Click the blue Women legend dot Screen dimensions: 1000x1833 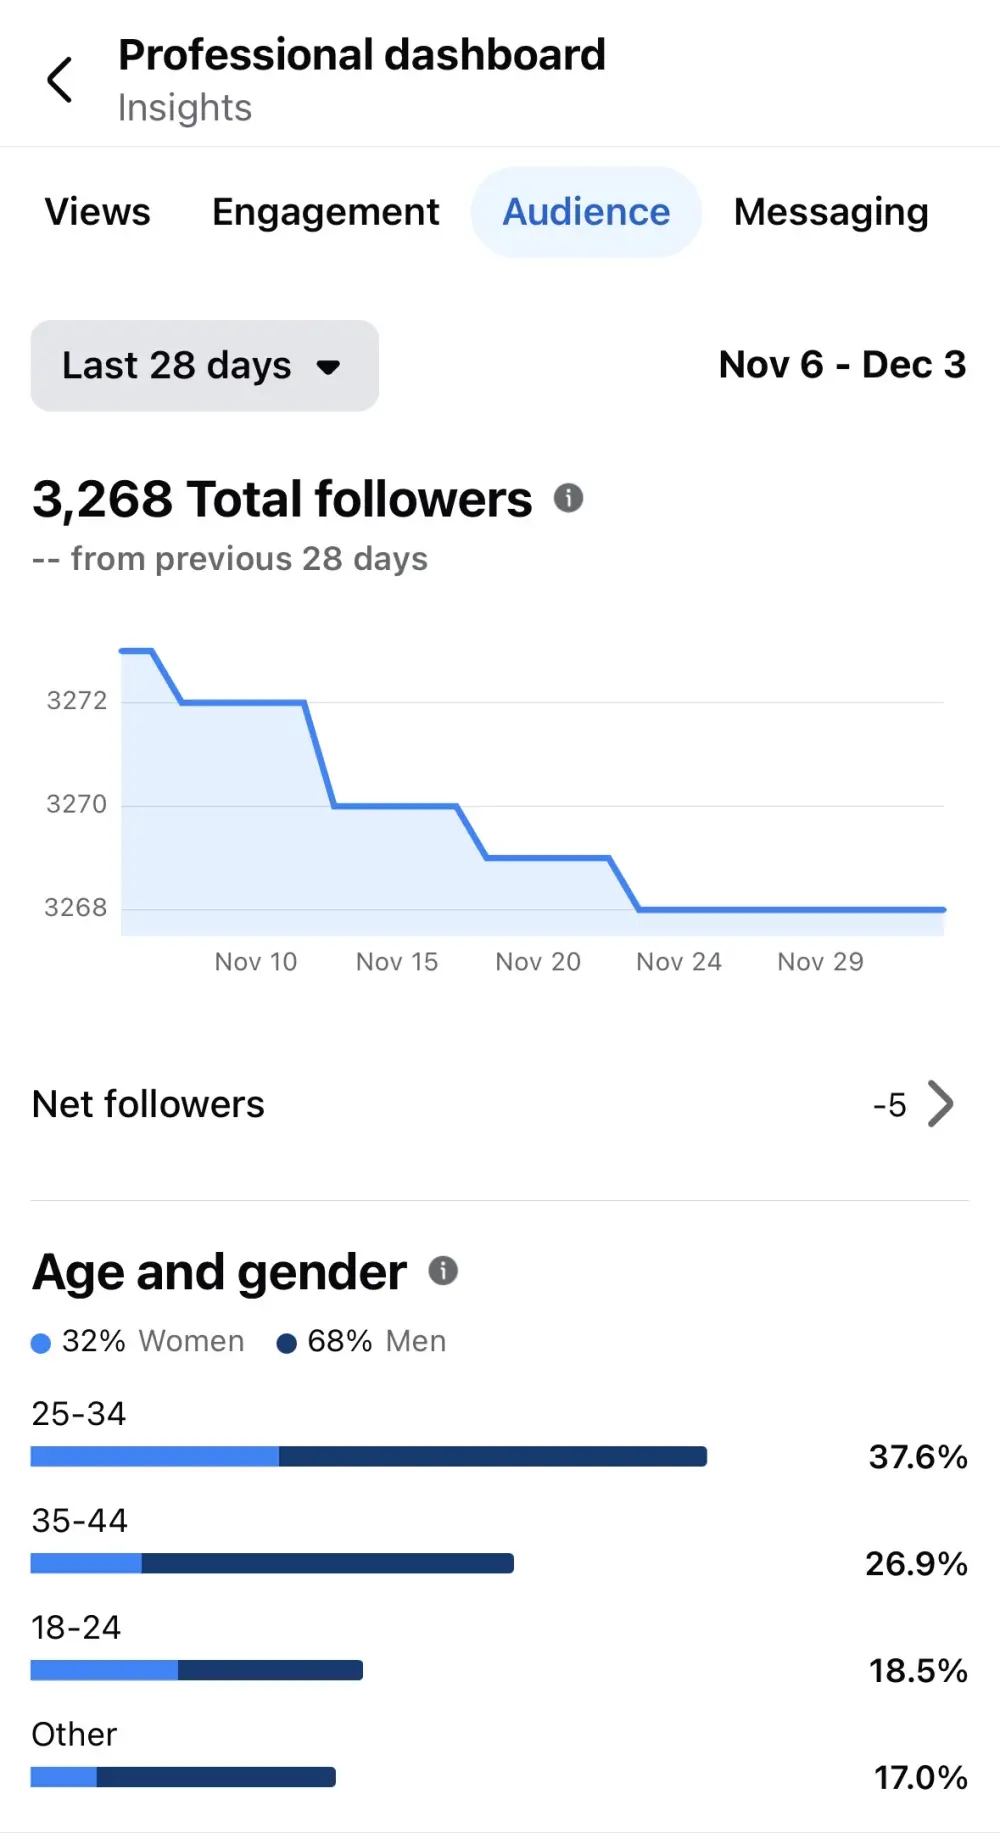[x=41, y=1343]
